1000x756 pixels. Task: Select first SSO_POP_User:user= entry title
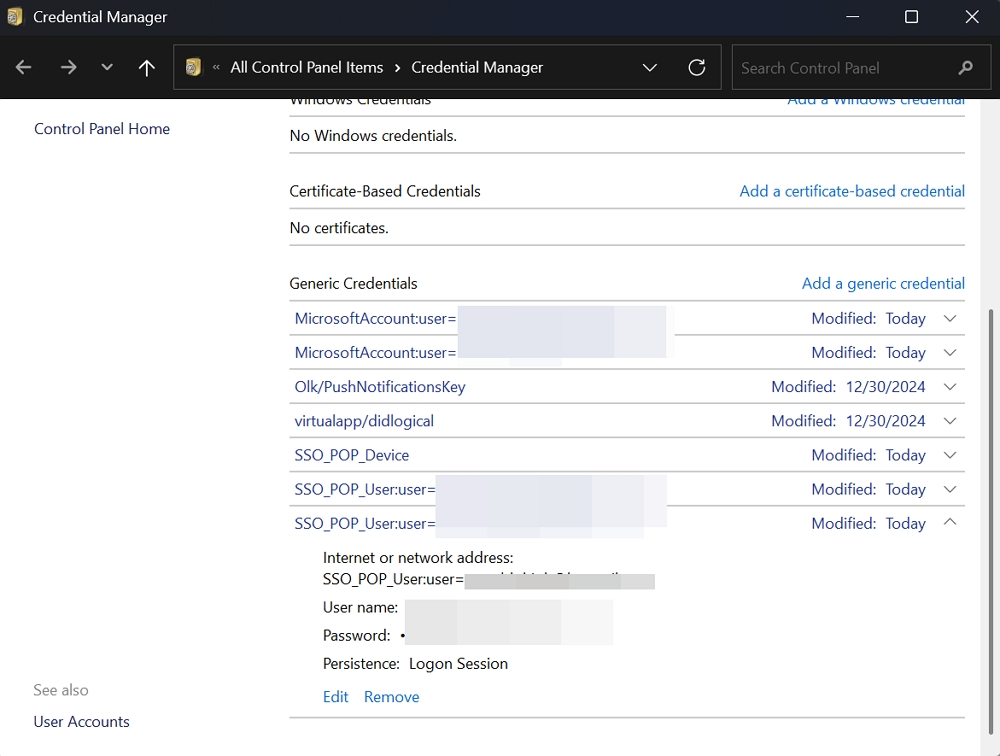pyautogui.click(x=365, y=489)
